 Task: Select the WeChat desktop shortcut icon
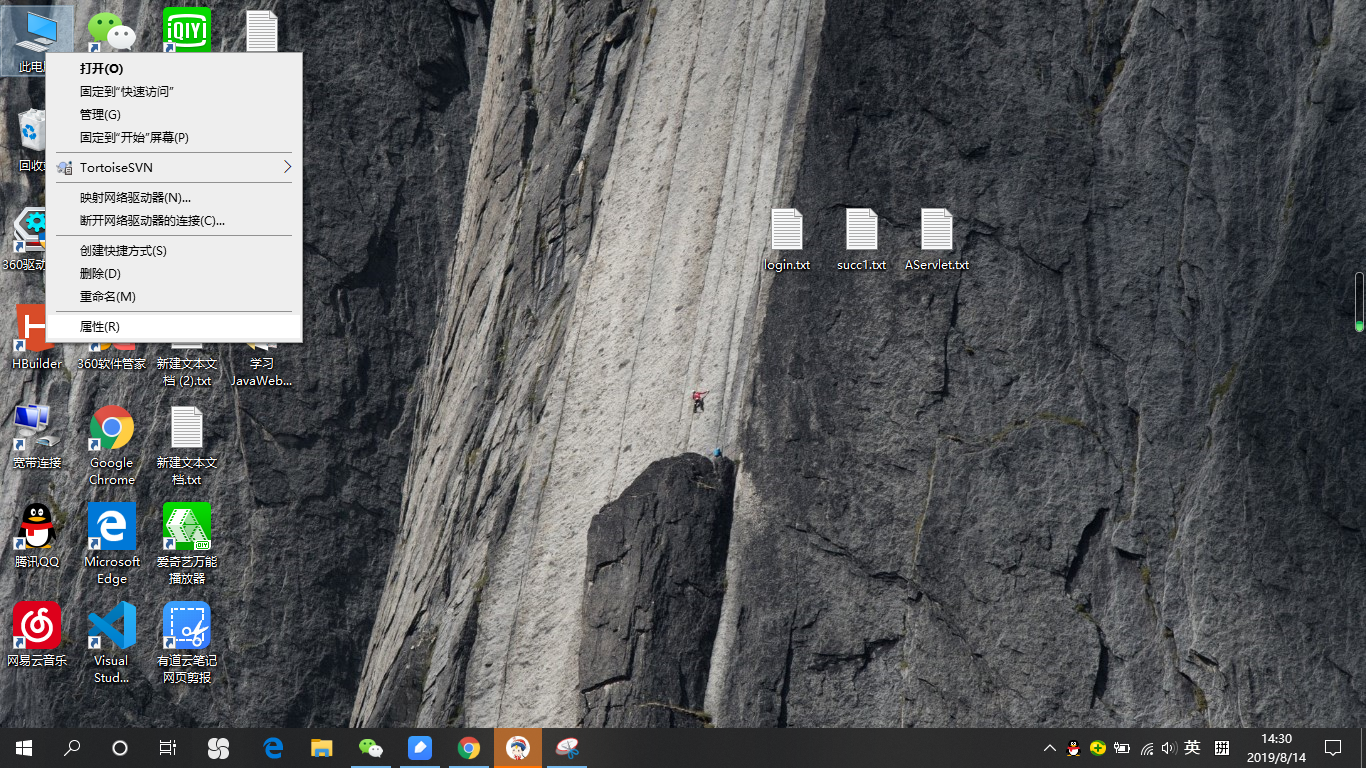111,31
